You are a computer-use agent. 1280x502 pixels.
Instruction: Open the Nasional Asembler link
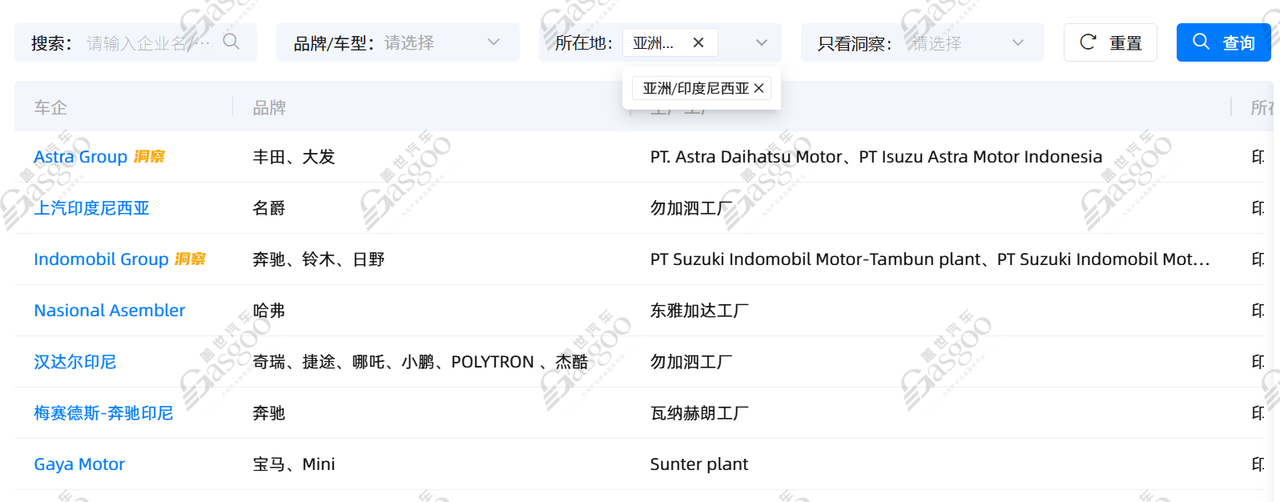coord(109,310)
